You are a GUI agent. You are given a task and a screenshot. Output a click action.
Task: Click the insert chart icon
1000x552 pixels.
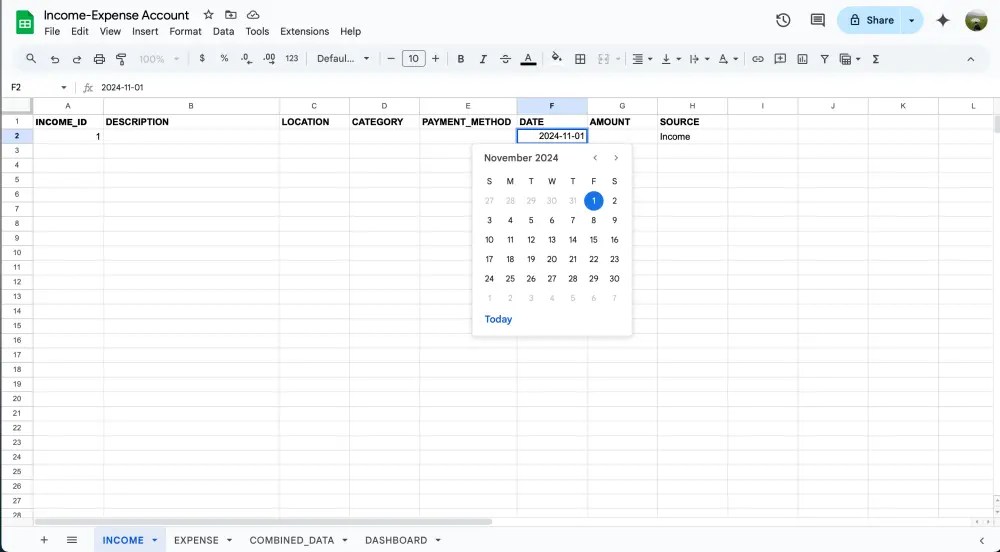802,59
